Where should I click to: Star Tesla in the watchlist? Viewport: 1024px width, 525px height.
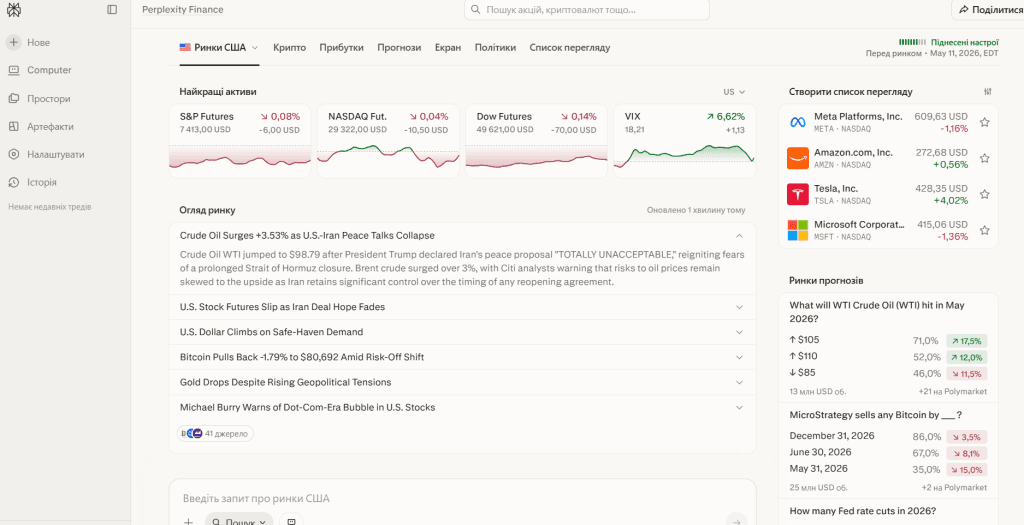(x=985, y=194)
